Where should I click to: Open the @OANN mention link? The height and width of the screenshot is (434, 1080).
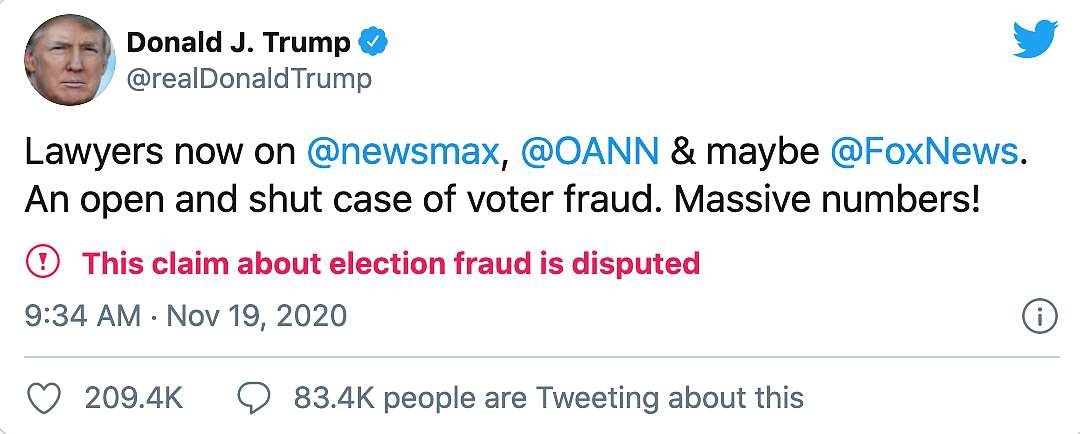click(590, 152)
